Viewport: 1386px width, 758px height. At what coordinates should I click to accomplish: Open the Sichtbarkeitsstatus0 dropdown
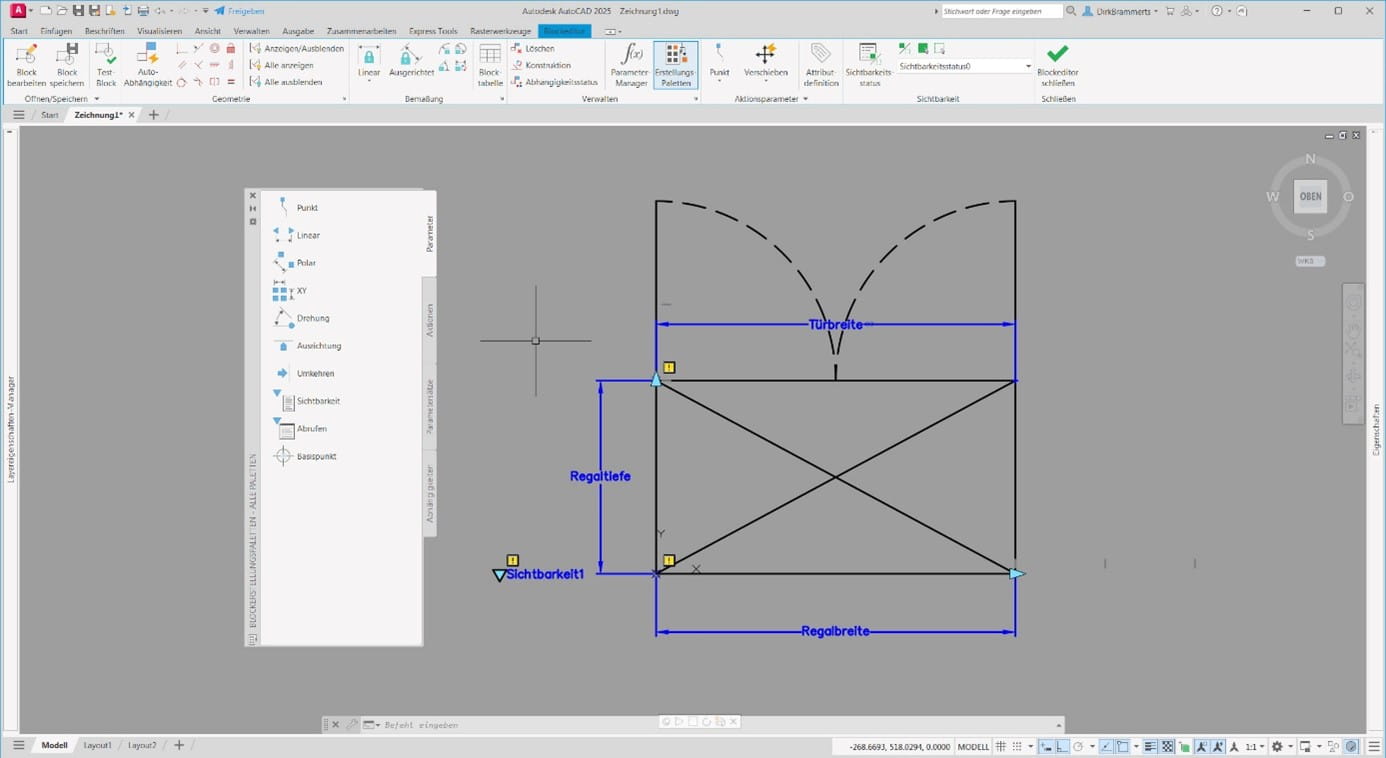click(1027, 65)
